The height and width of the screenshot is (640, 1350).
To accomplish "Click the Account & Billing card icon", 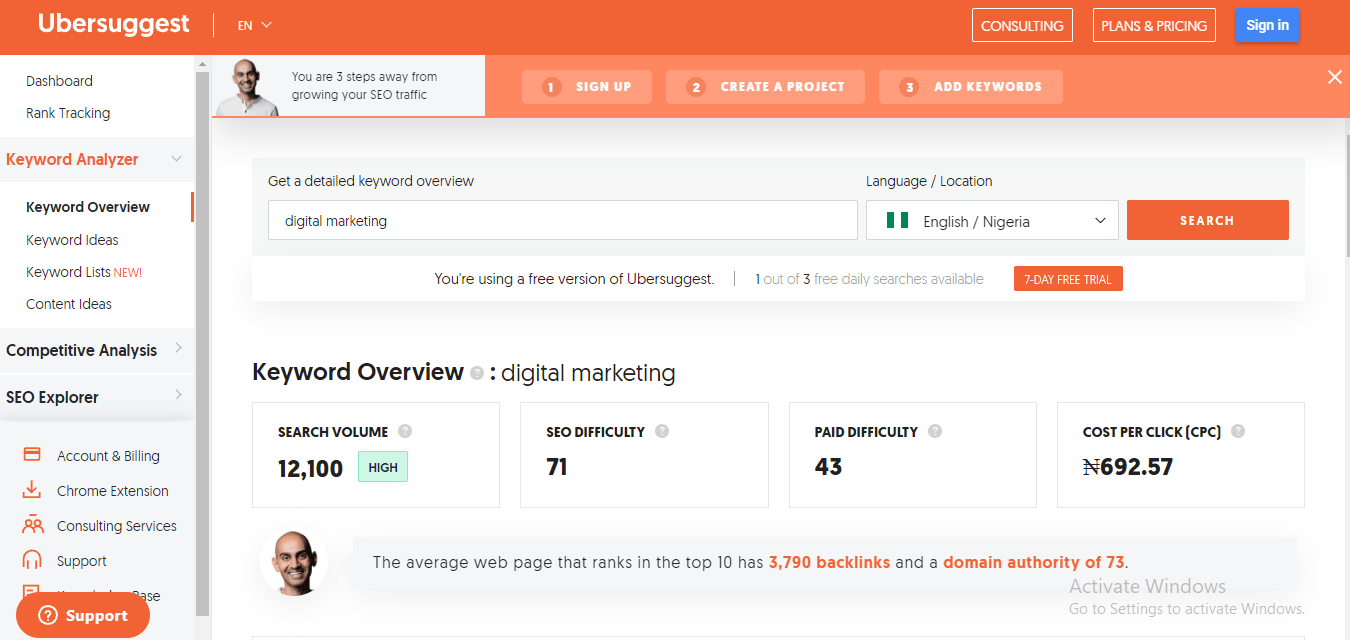I will pyautogui.click(x=32, y=455).
